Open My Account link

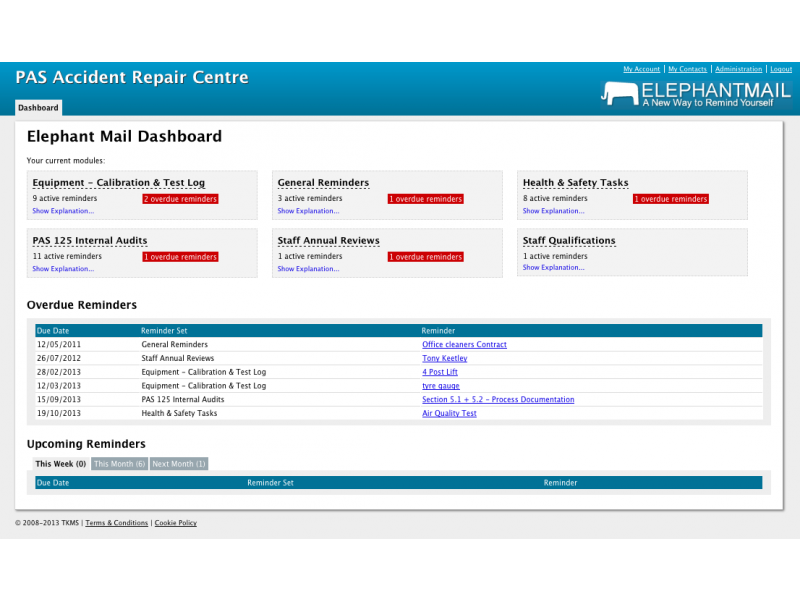pyautogui.click(x=641, y=69)
